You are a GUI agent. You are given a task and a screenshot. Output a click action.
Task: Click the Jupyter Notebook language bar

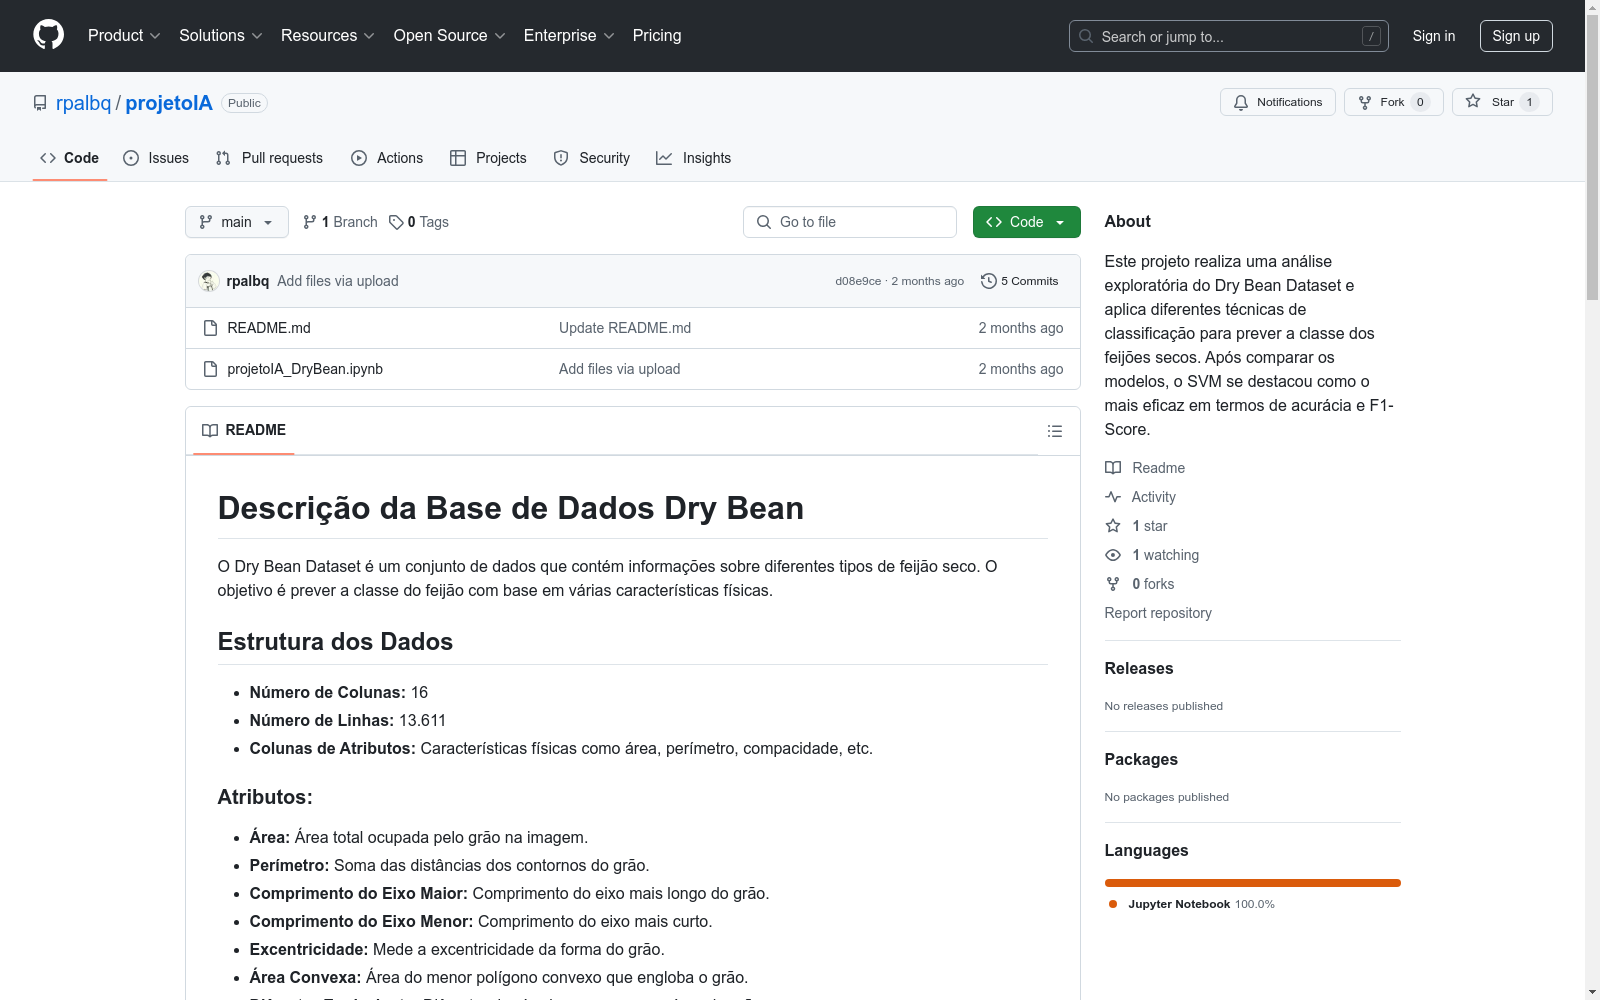(1253, 883)
